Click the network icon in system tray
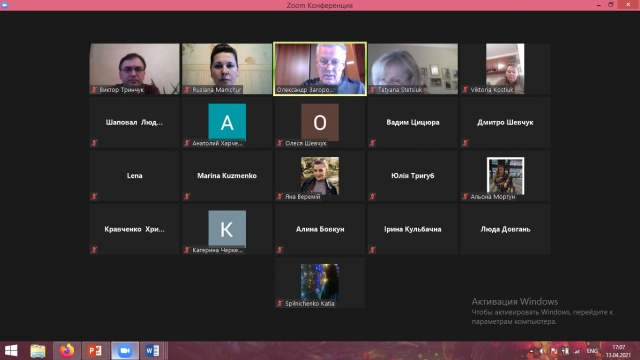Screen dimensions: 640x360 coord(577,351)
